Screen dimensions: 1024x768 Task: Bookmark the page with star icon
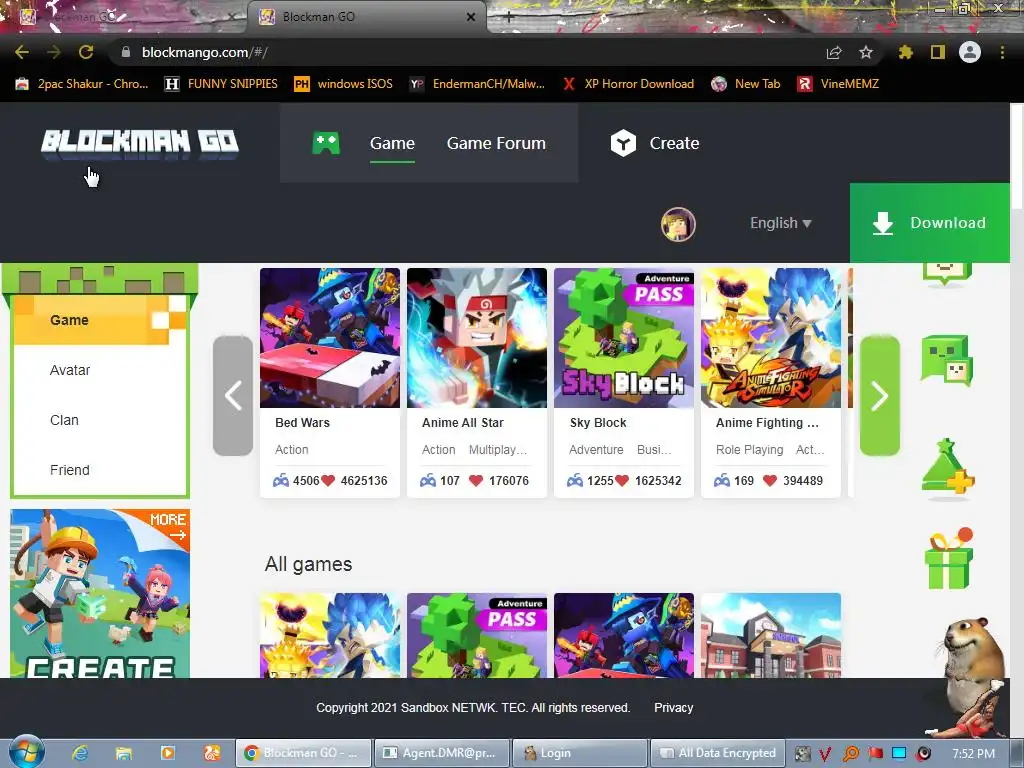(866, 52)
